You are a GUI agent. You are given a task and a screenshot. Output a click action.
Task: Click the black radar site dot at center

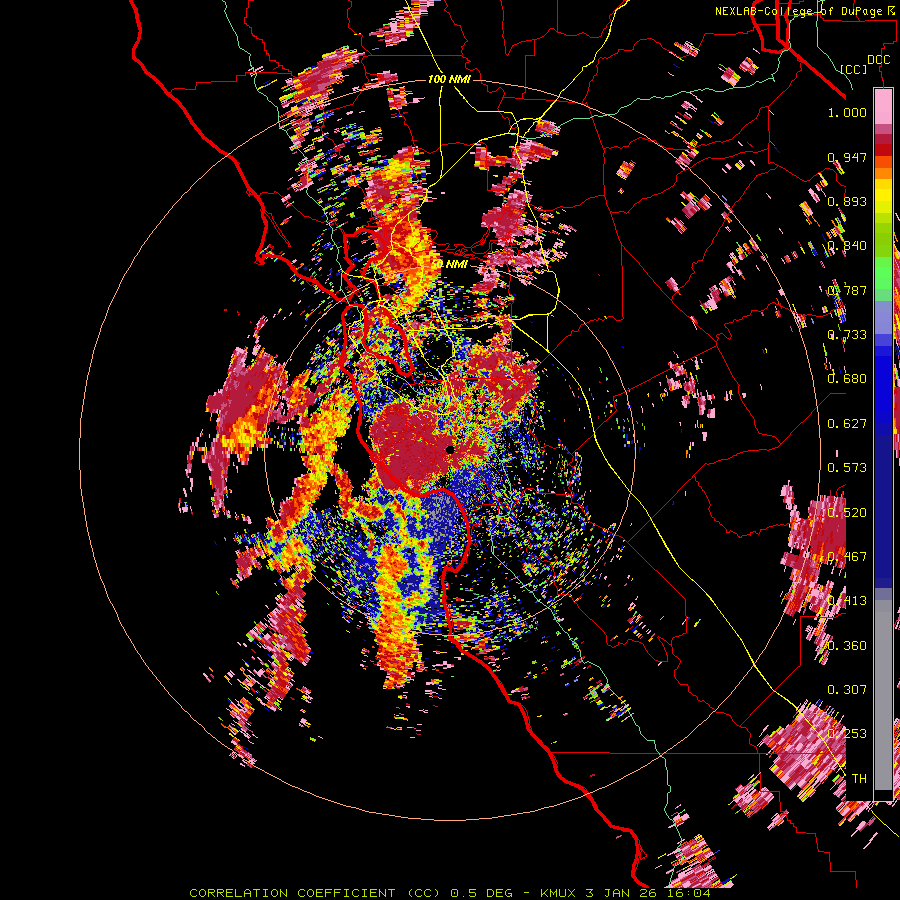tap(449, 449)
